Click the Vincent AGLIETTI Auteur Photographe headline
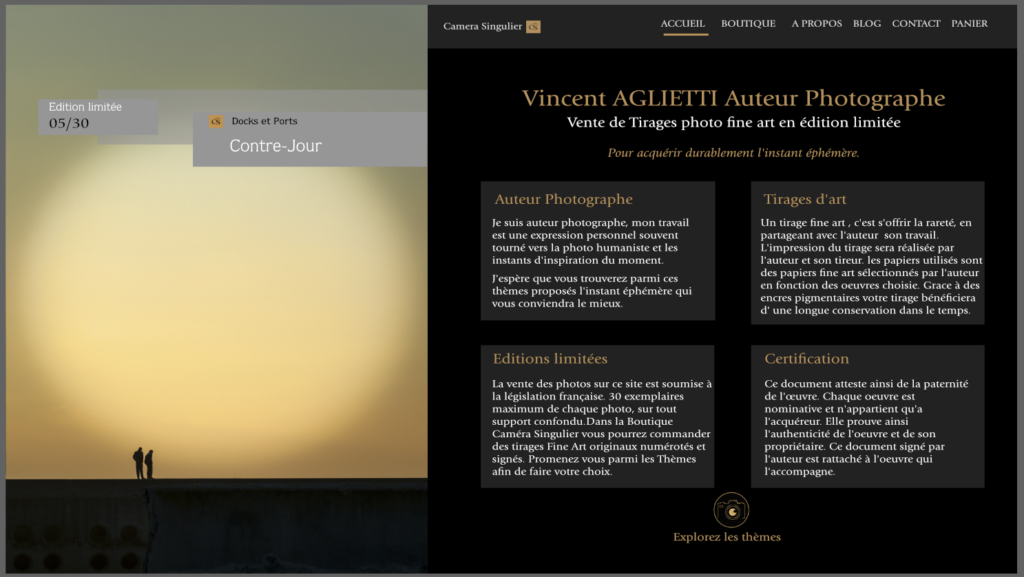Screen dimensions: 1024x577 click(733, 99)
